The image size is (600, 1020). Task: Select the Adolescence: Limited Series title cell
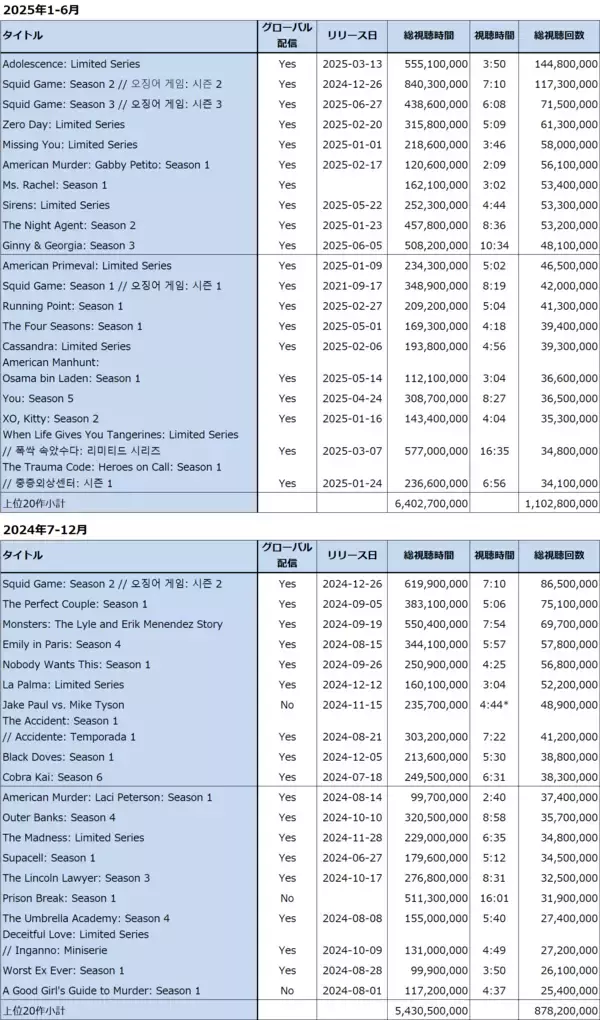tap(71, 64)
